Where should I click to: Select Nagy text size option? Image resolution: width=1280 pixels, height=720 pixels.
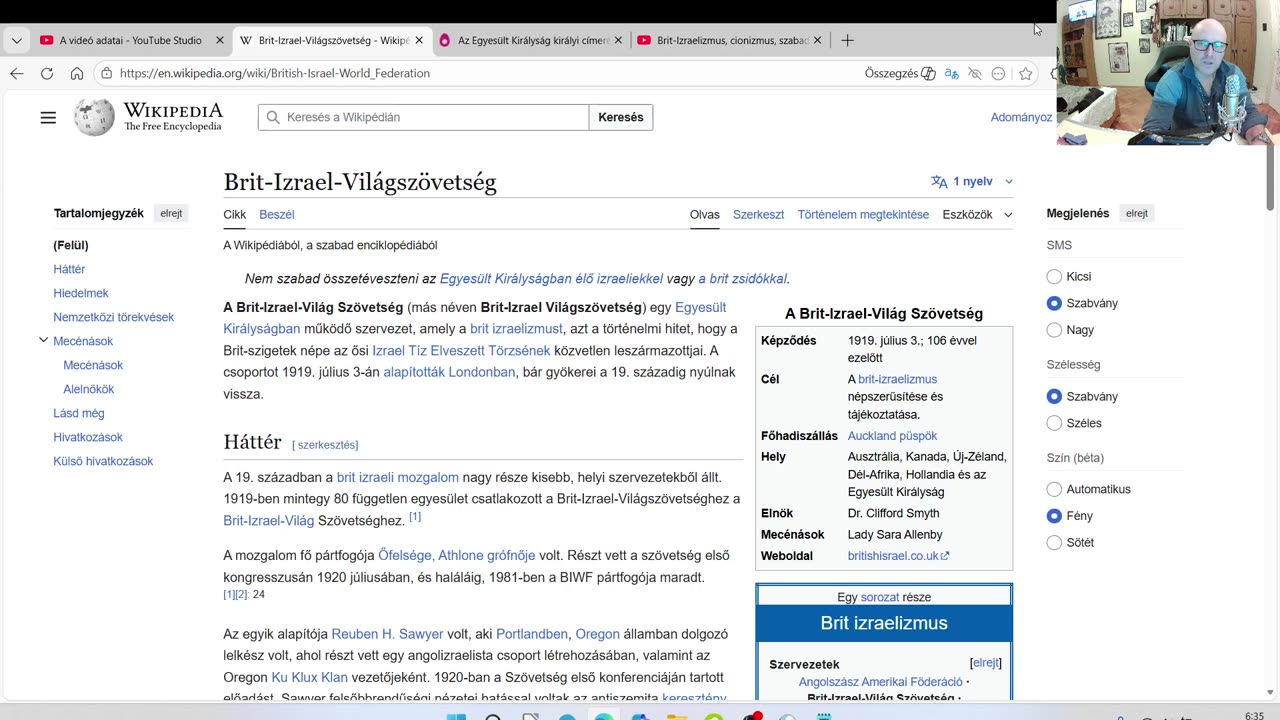pos(1054,330)
